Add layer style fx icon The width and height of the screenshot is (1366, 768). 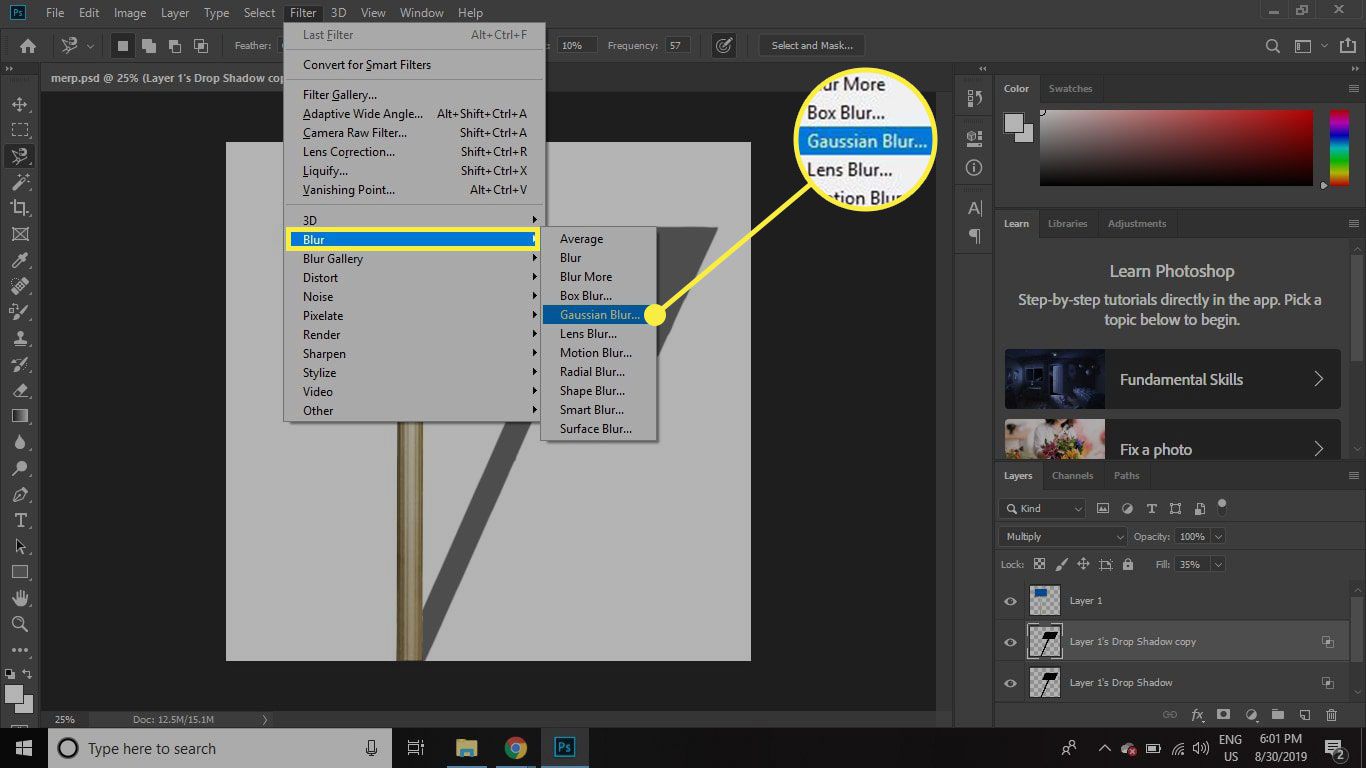click(x=1197, y=715)
